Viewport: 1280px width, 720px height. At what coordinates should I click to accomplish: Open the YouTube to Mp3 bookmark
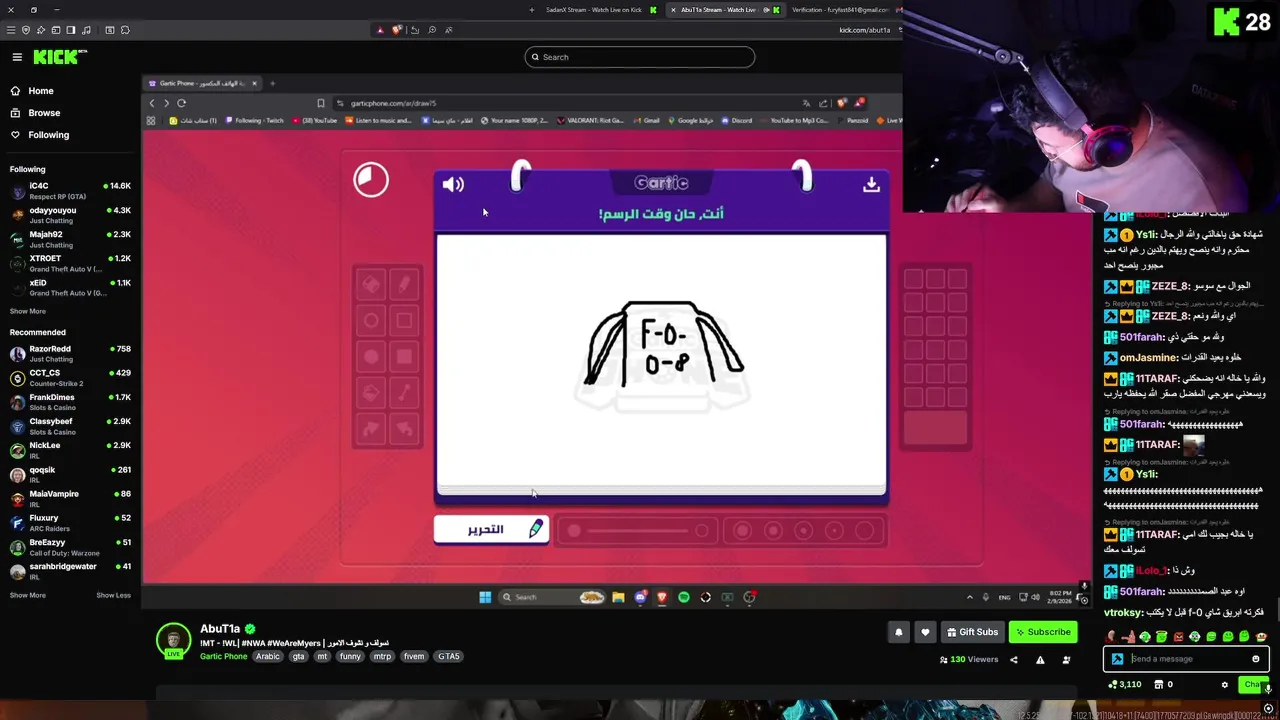point(794,120)
